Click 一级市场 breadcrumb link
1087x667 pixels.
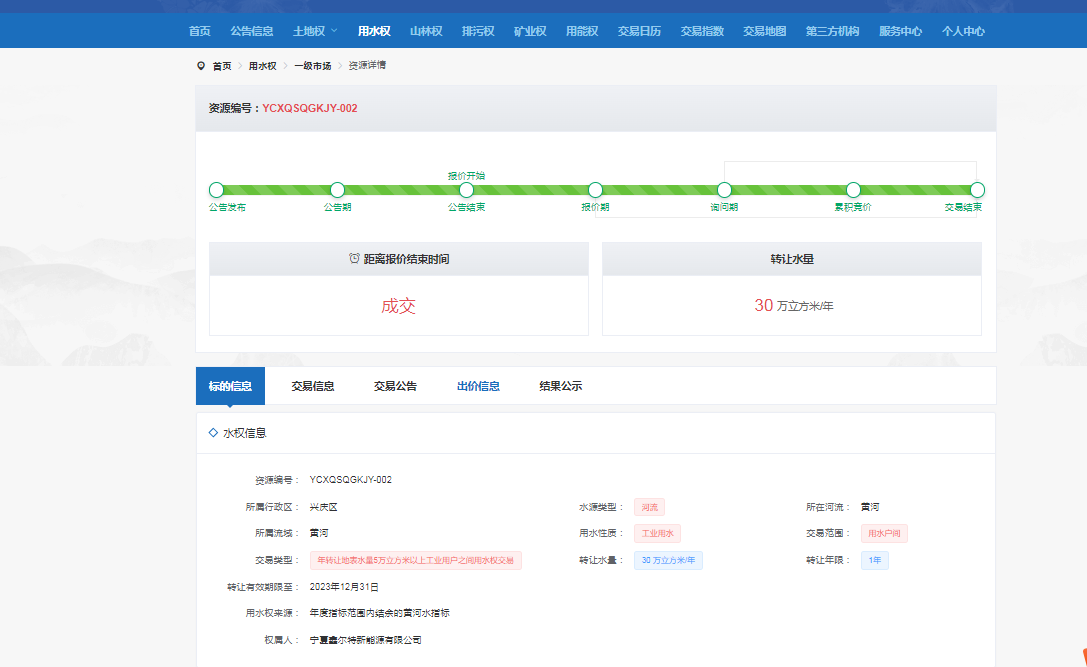coord(313,66)
